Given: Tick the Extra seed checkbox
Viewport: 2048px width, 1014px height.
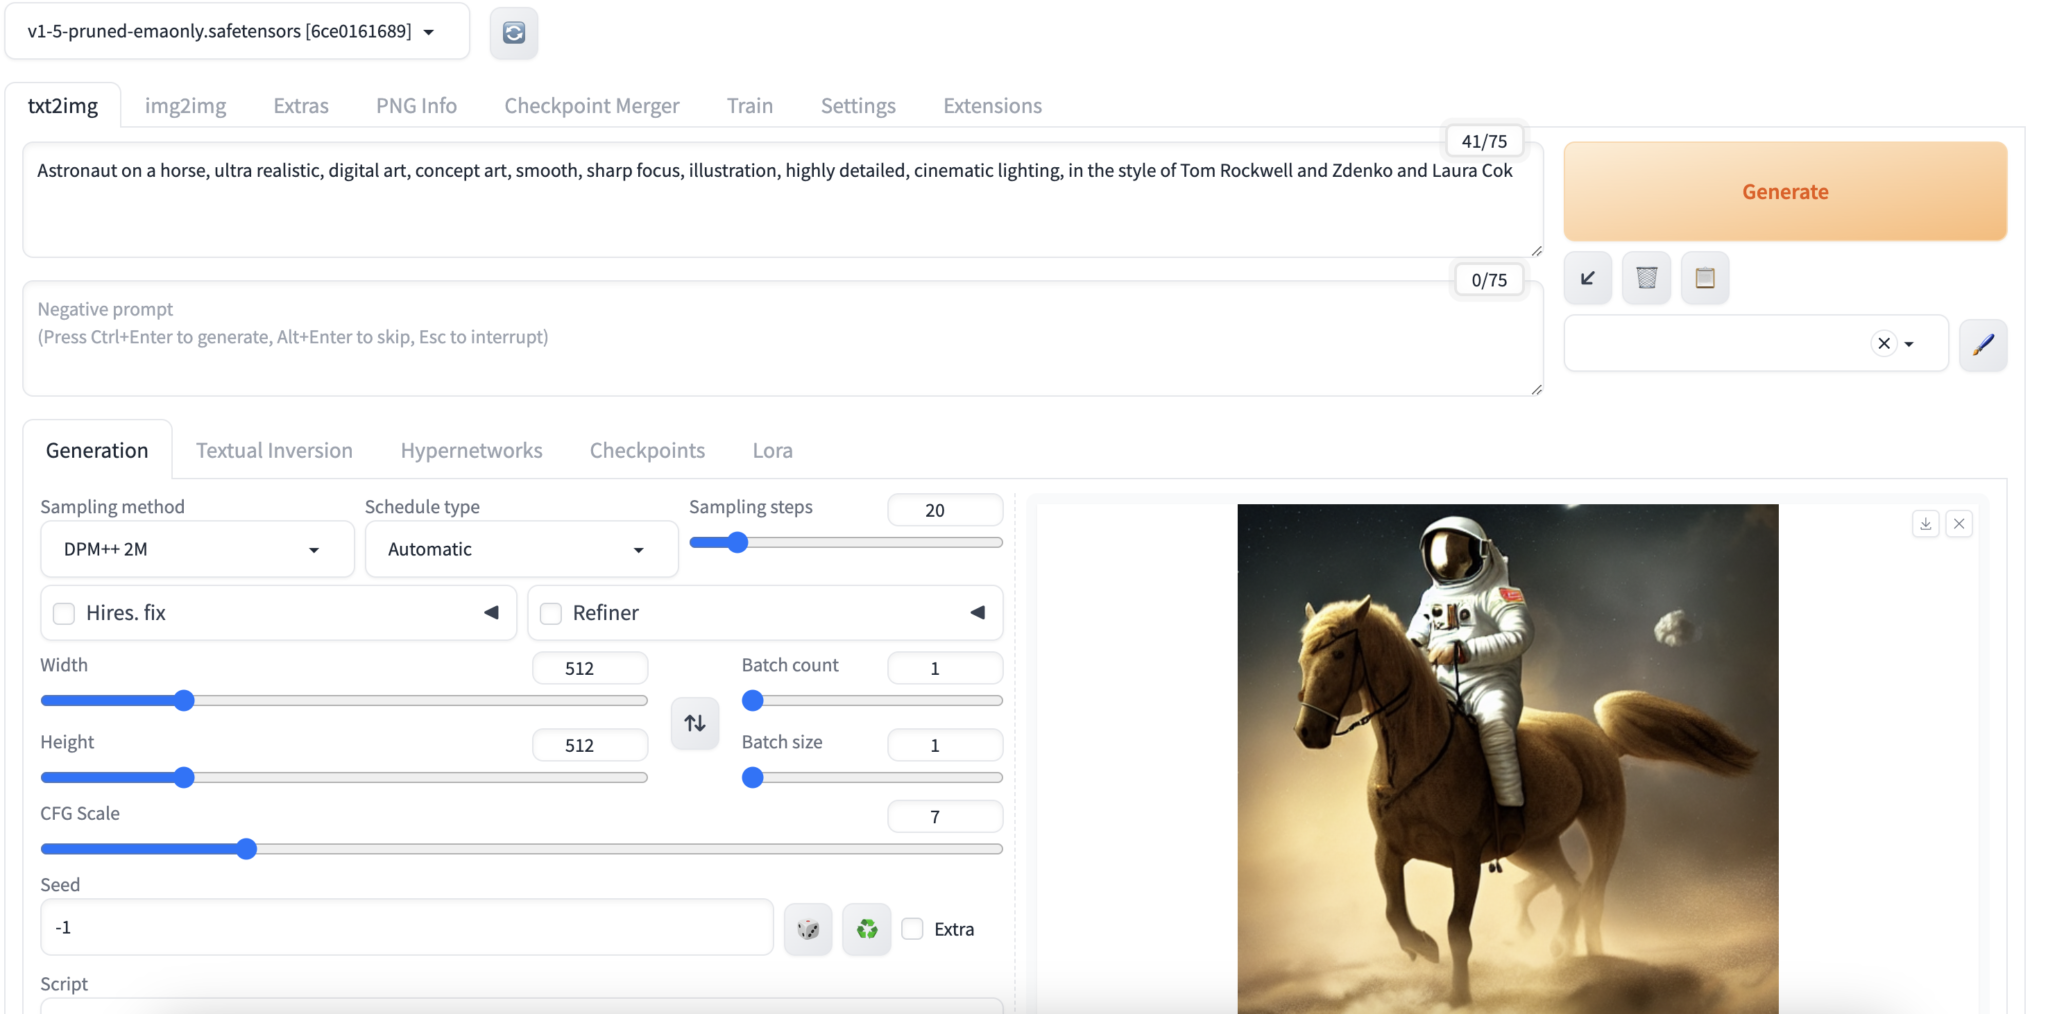Looking at the screenshot, I should point(912,929).
